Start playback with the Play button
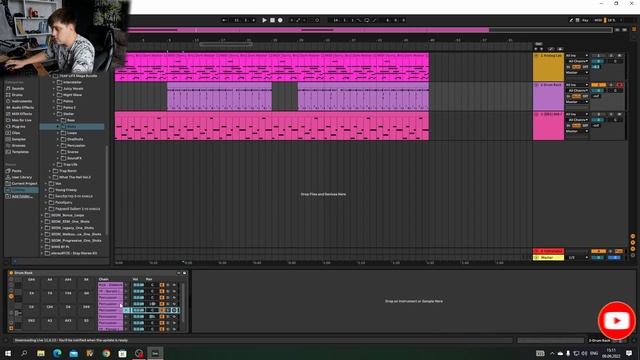Viewport: 640px width, 360px height. point(264,20)
